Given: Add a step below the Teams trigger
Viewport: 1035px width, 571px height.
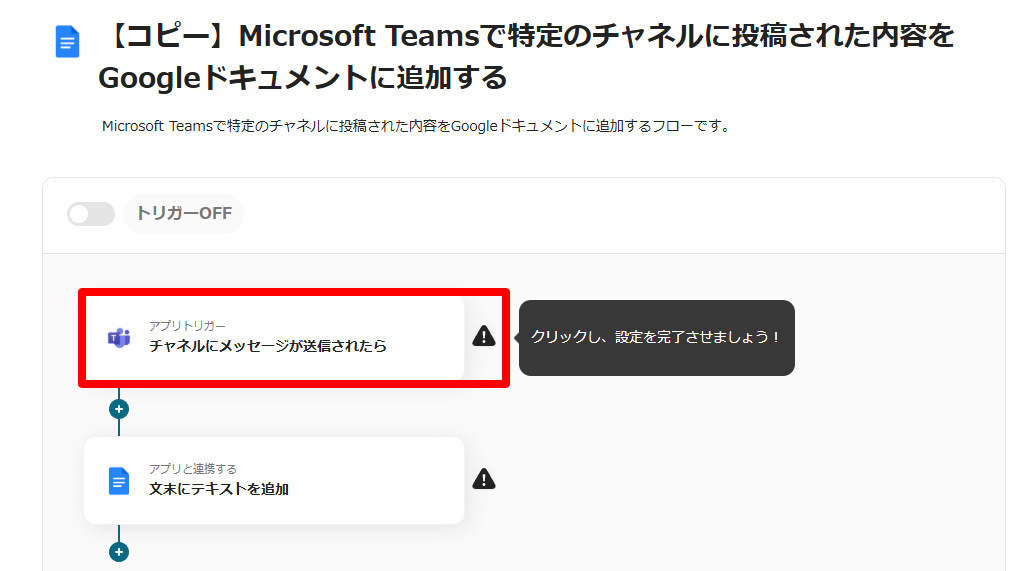Looking at the screenshot, I should pyautogui.click(x=119, y=409).
